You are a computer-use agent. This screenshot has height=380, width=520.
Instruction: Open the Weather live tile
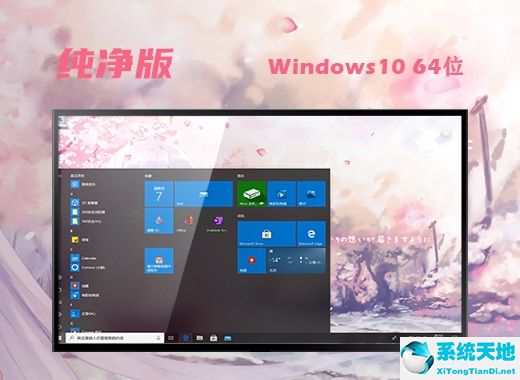tap(297, 261)
